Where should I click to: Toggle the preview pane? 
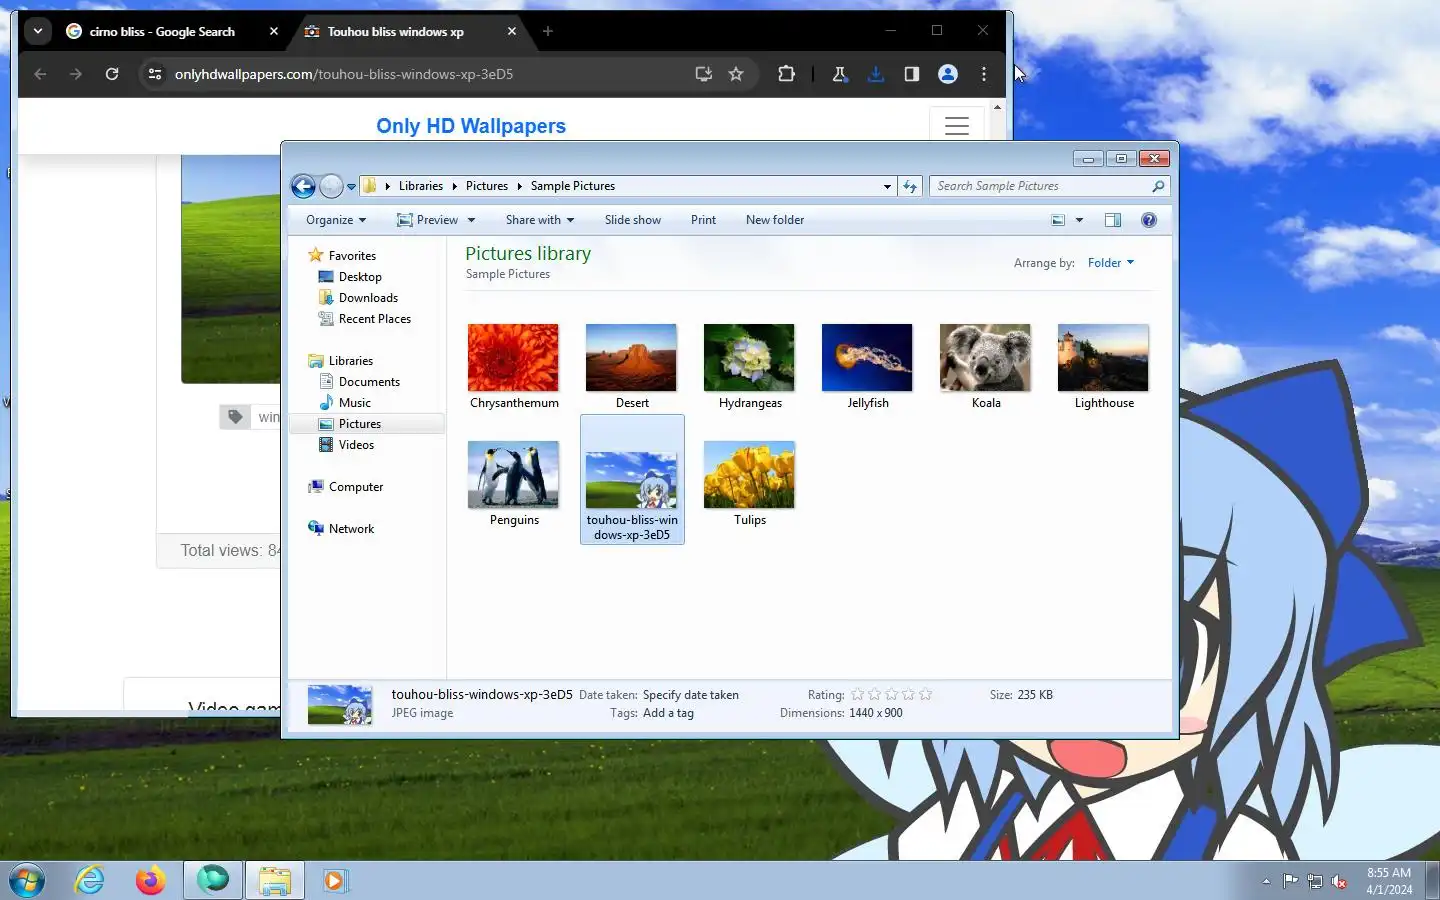(1113, 220)
